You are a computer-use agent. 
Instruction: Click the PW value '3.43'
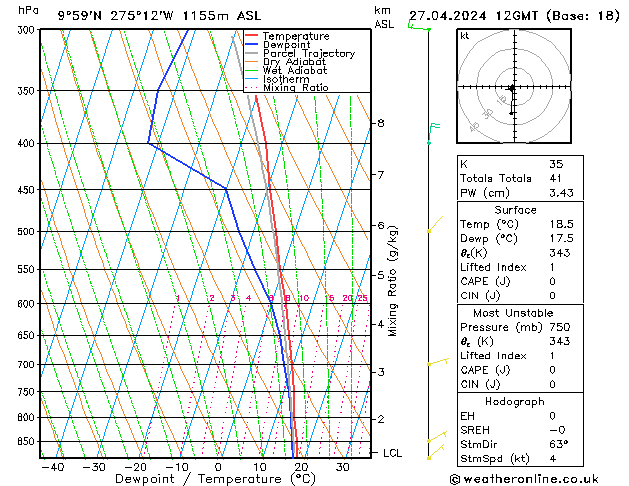coord(562,193)
